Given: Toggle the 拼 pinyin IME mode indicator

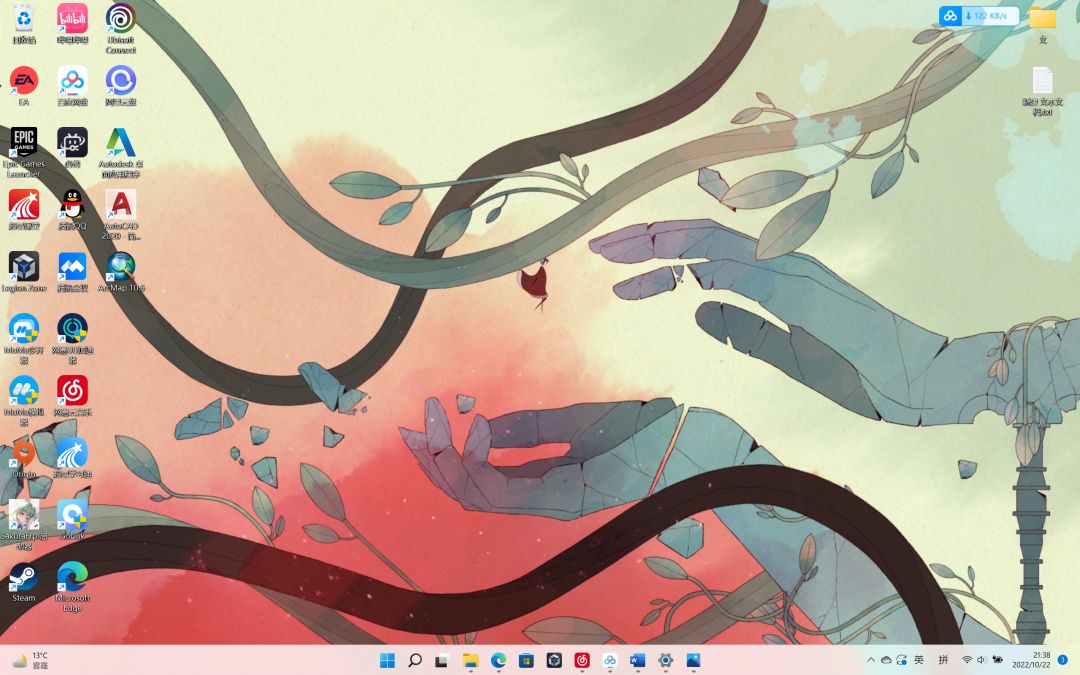Looking at the screenshot, I should 943,660.
